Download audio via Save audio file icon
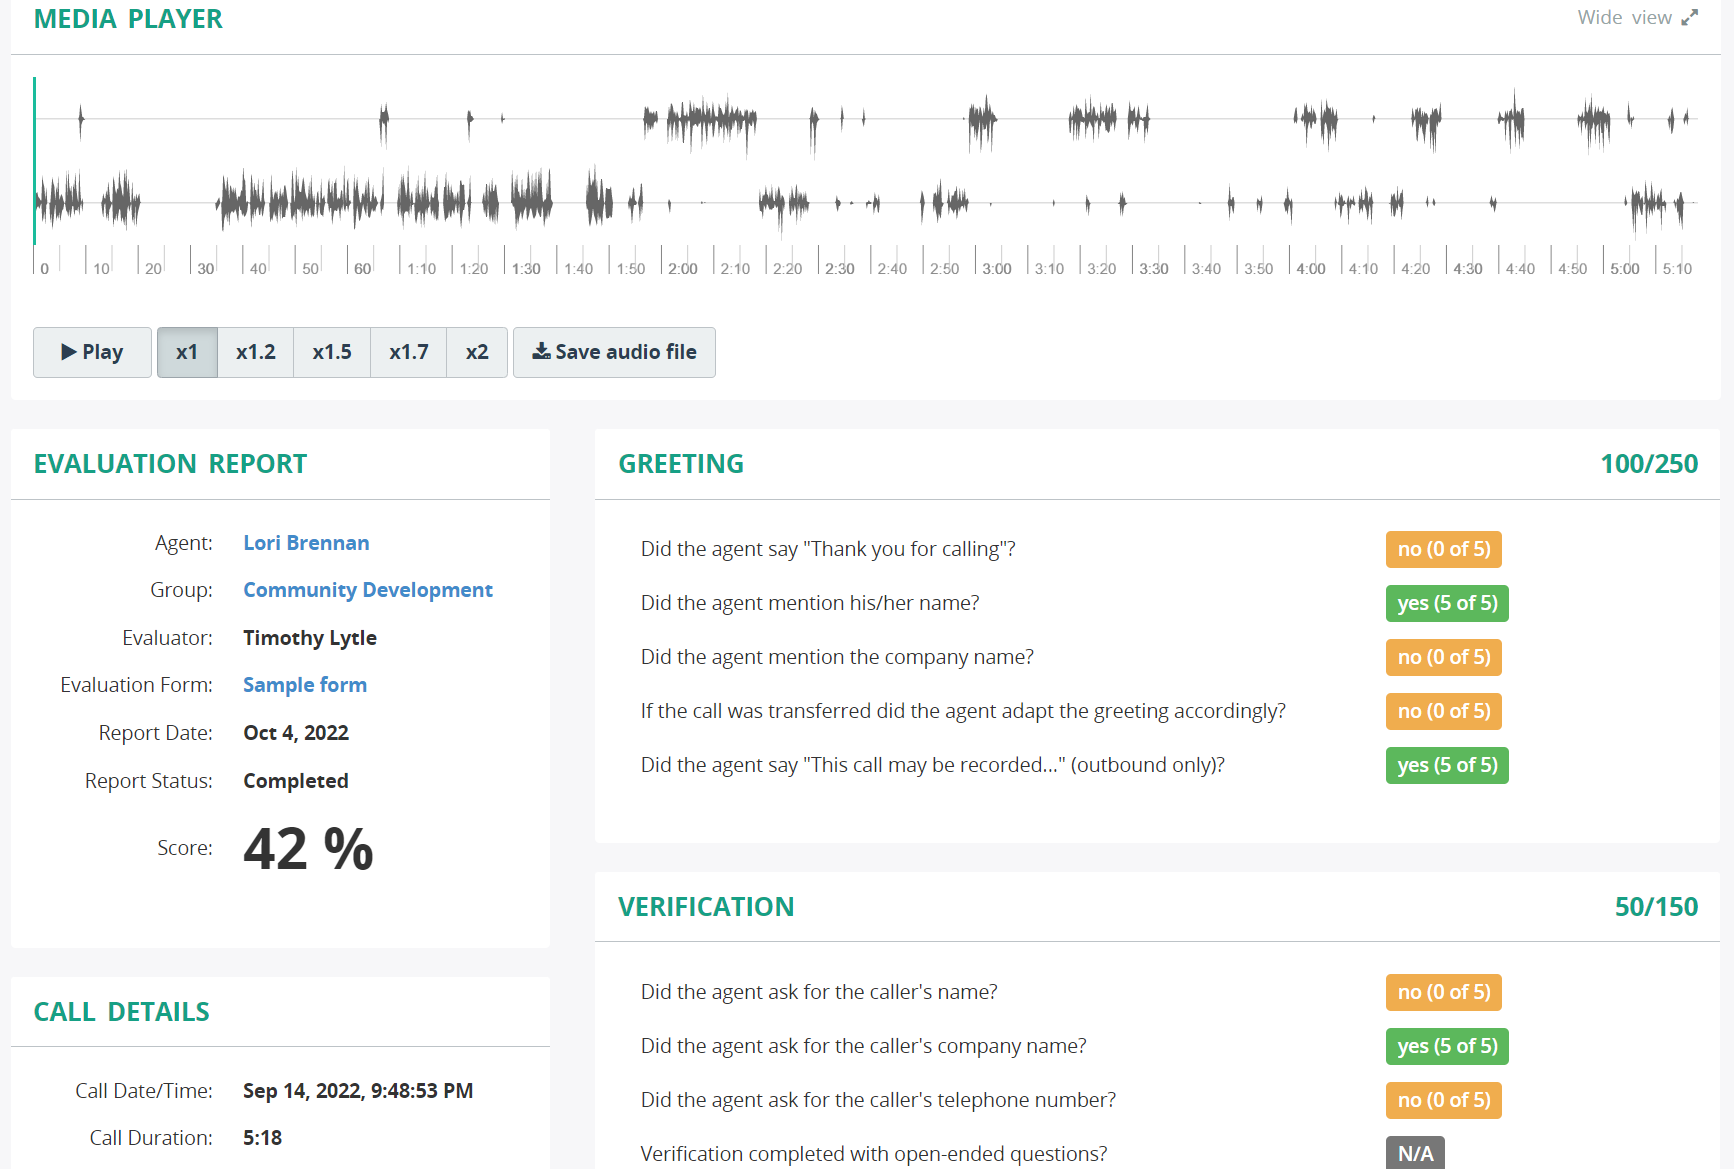Image resolution: width=1734 pixels, height=1169 pixels. 613,352
